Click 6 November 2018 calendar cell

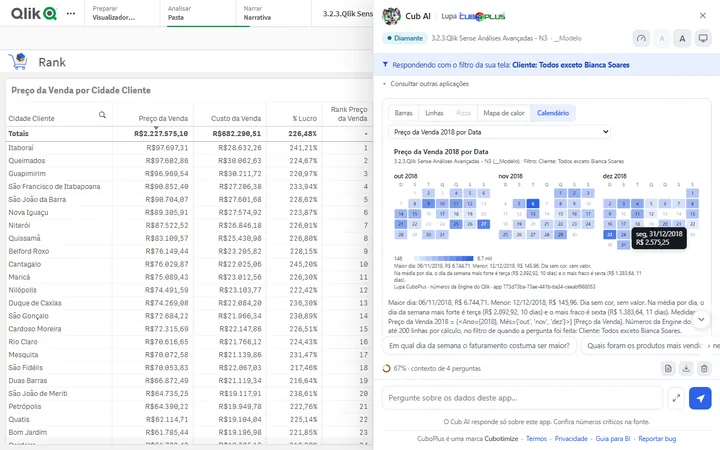(533, 203)
